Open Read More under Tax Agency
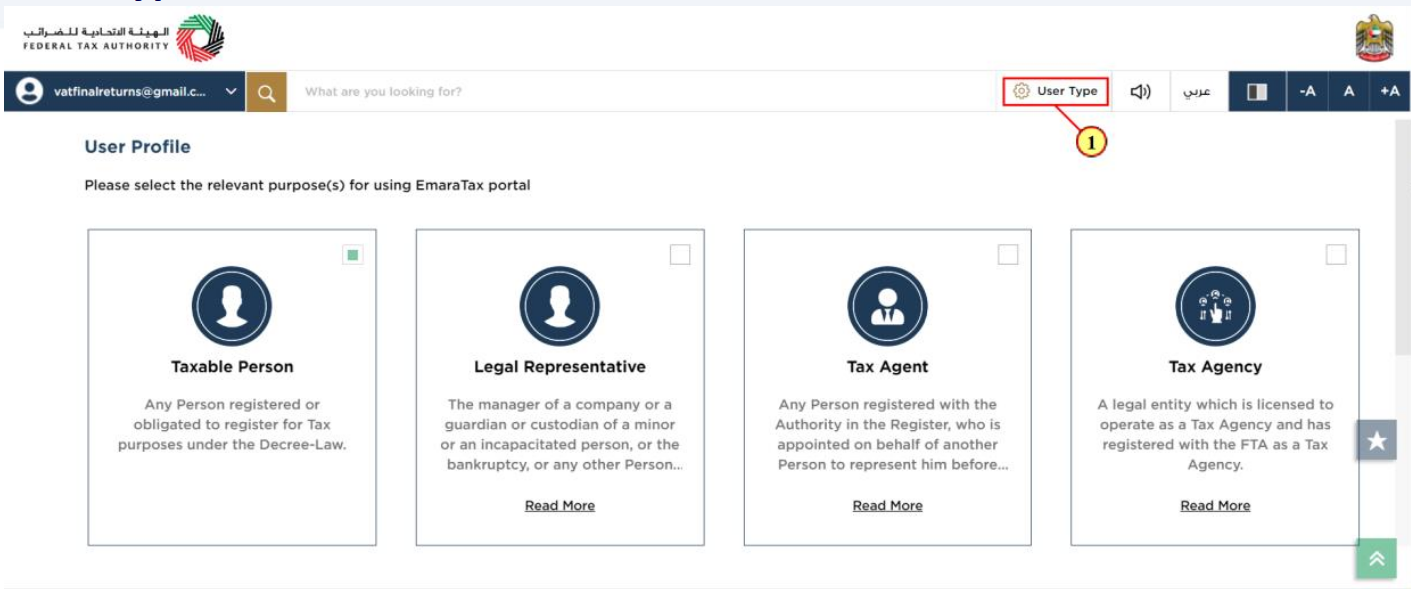 (1215, 506)
